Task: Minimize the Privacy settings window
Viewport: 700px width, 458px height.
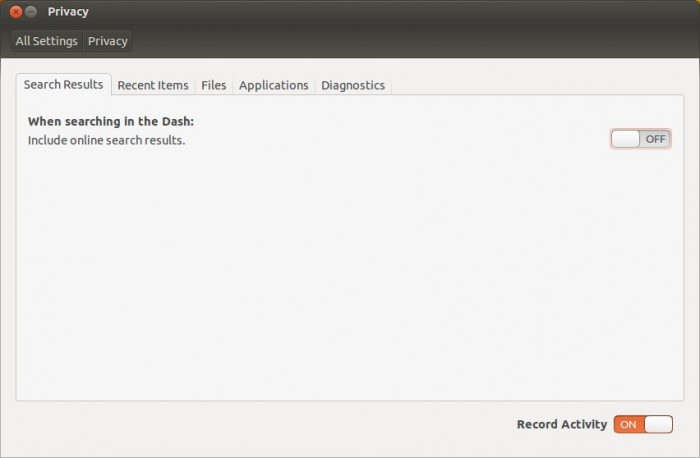Action: tap(32, 12)
